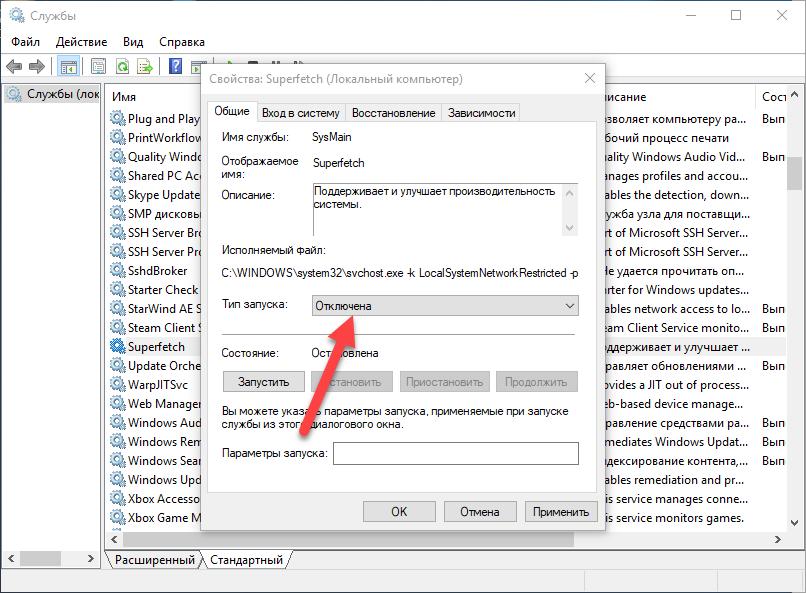Click the services list scroll down arrow
This screenshot has width=806, height=593.
tap(794, 523)
